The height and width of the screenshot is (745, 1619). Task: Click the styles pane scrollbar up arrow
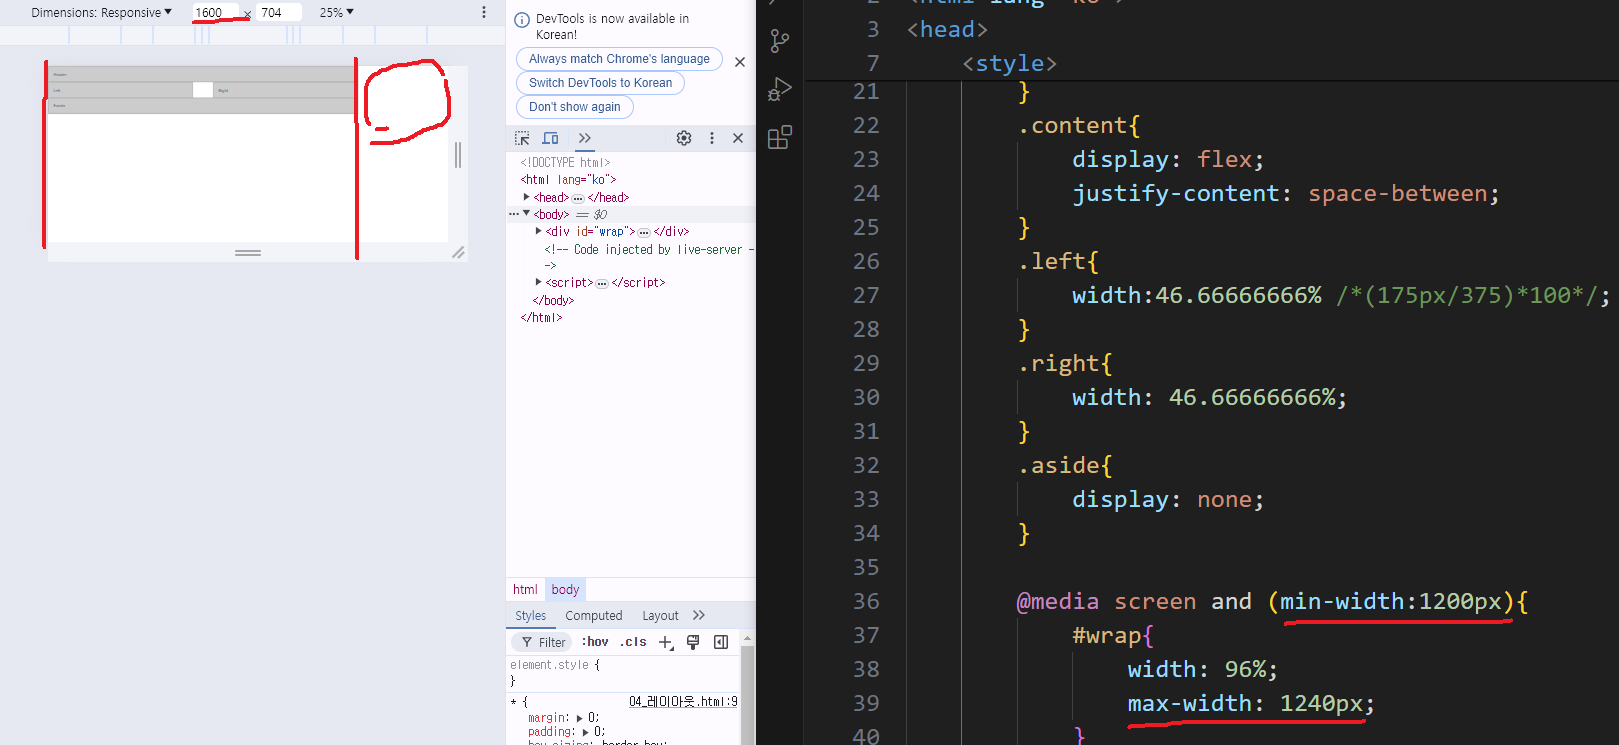coord(747,638)
